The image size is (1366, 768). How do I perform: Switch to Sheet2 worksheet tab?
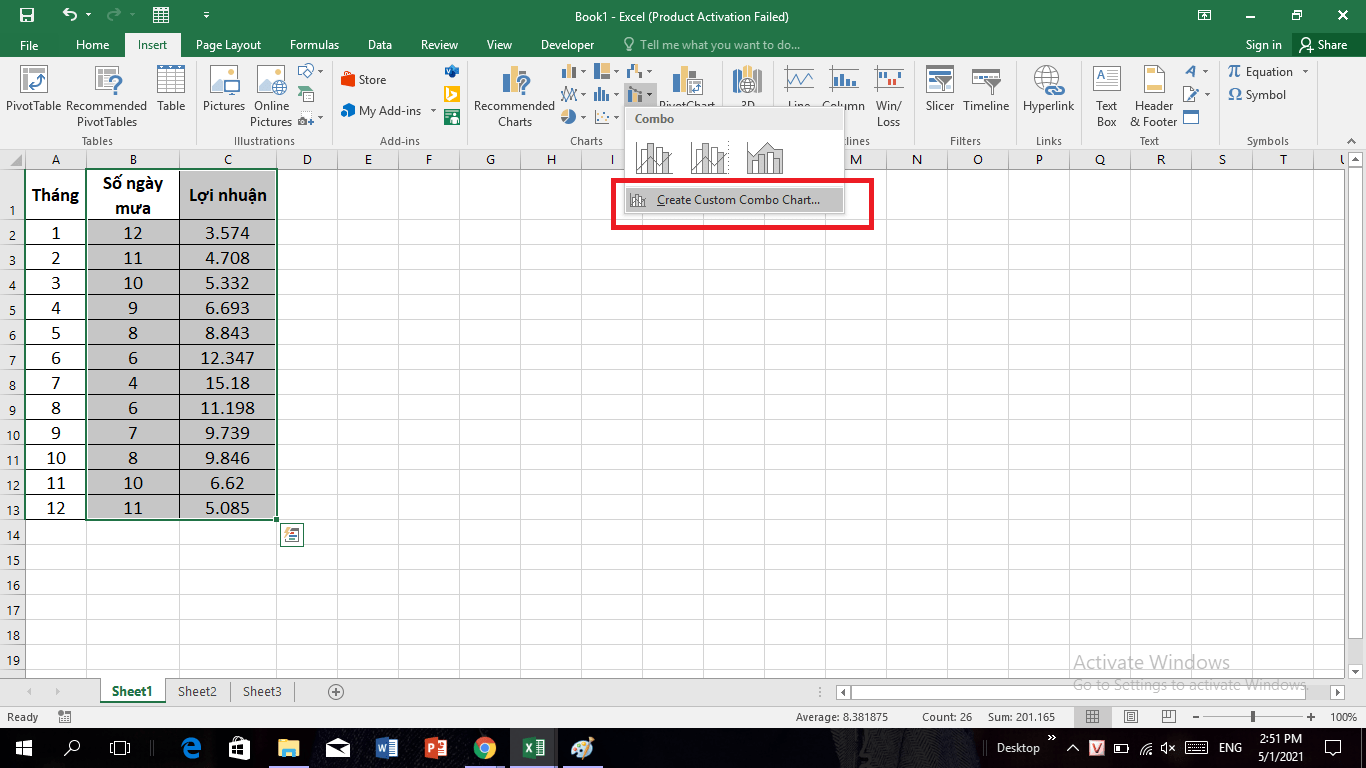coord(197,691)
